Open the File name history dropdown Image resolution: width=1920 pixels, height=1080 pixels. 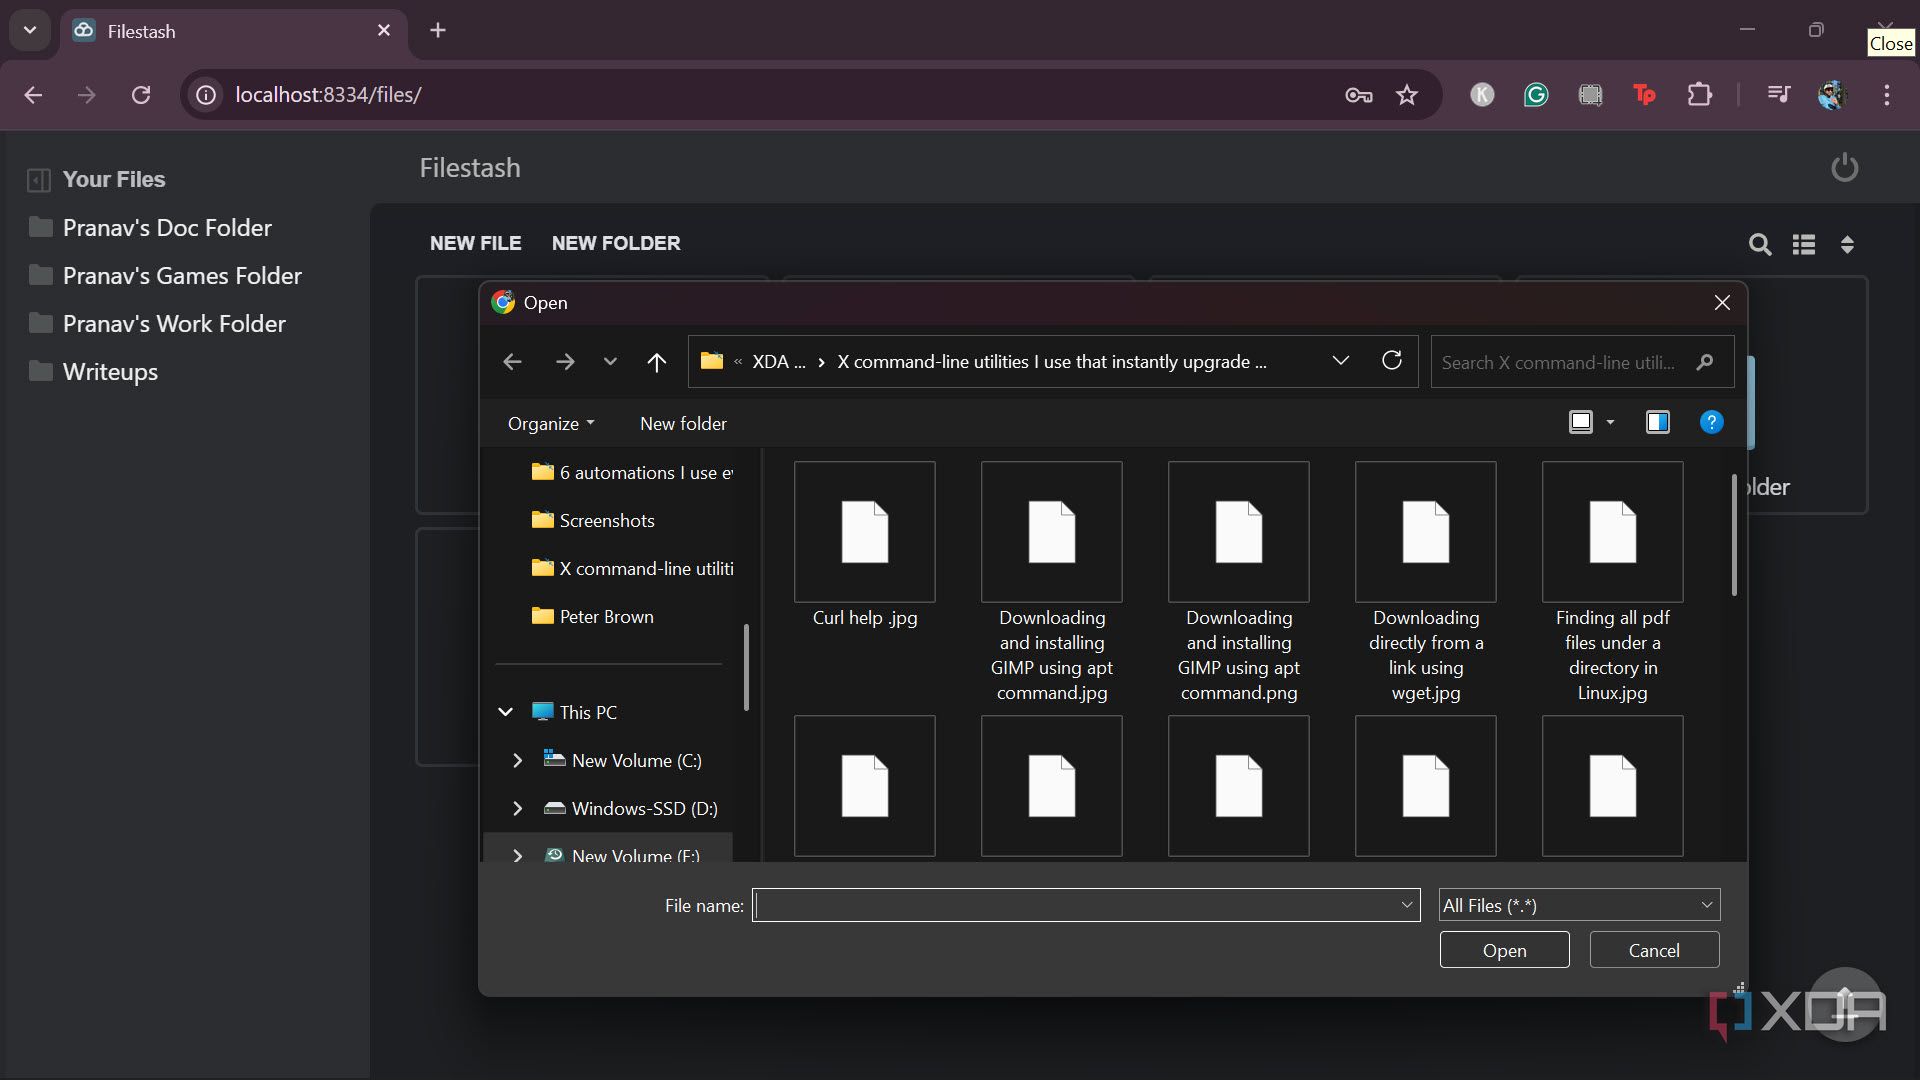coord(1407,905)
